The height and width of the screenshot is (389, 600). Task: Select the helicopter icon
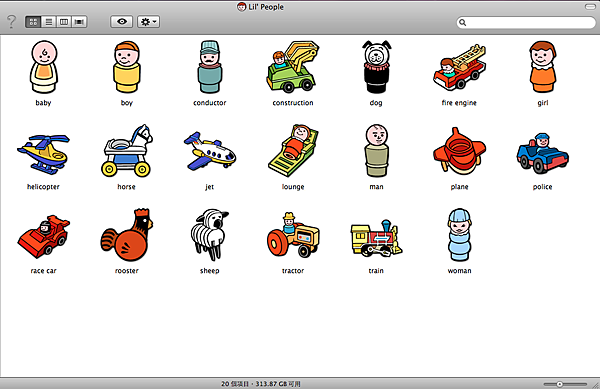coord(43,154)
